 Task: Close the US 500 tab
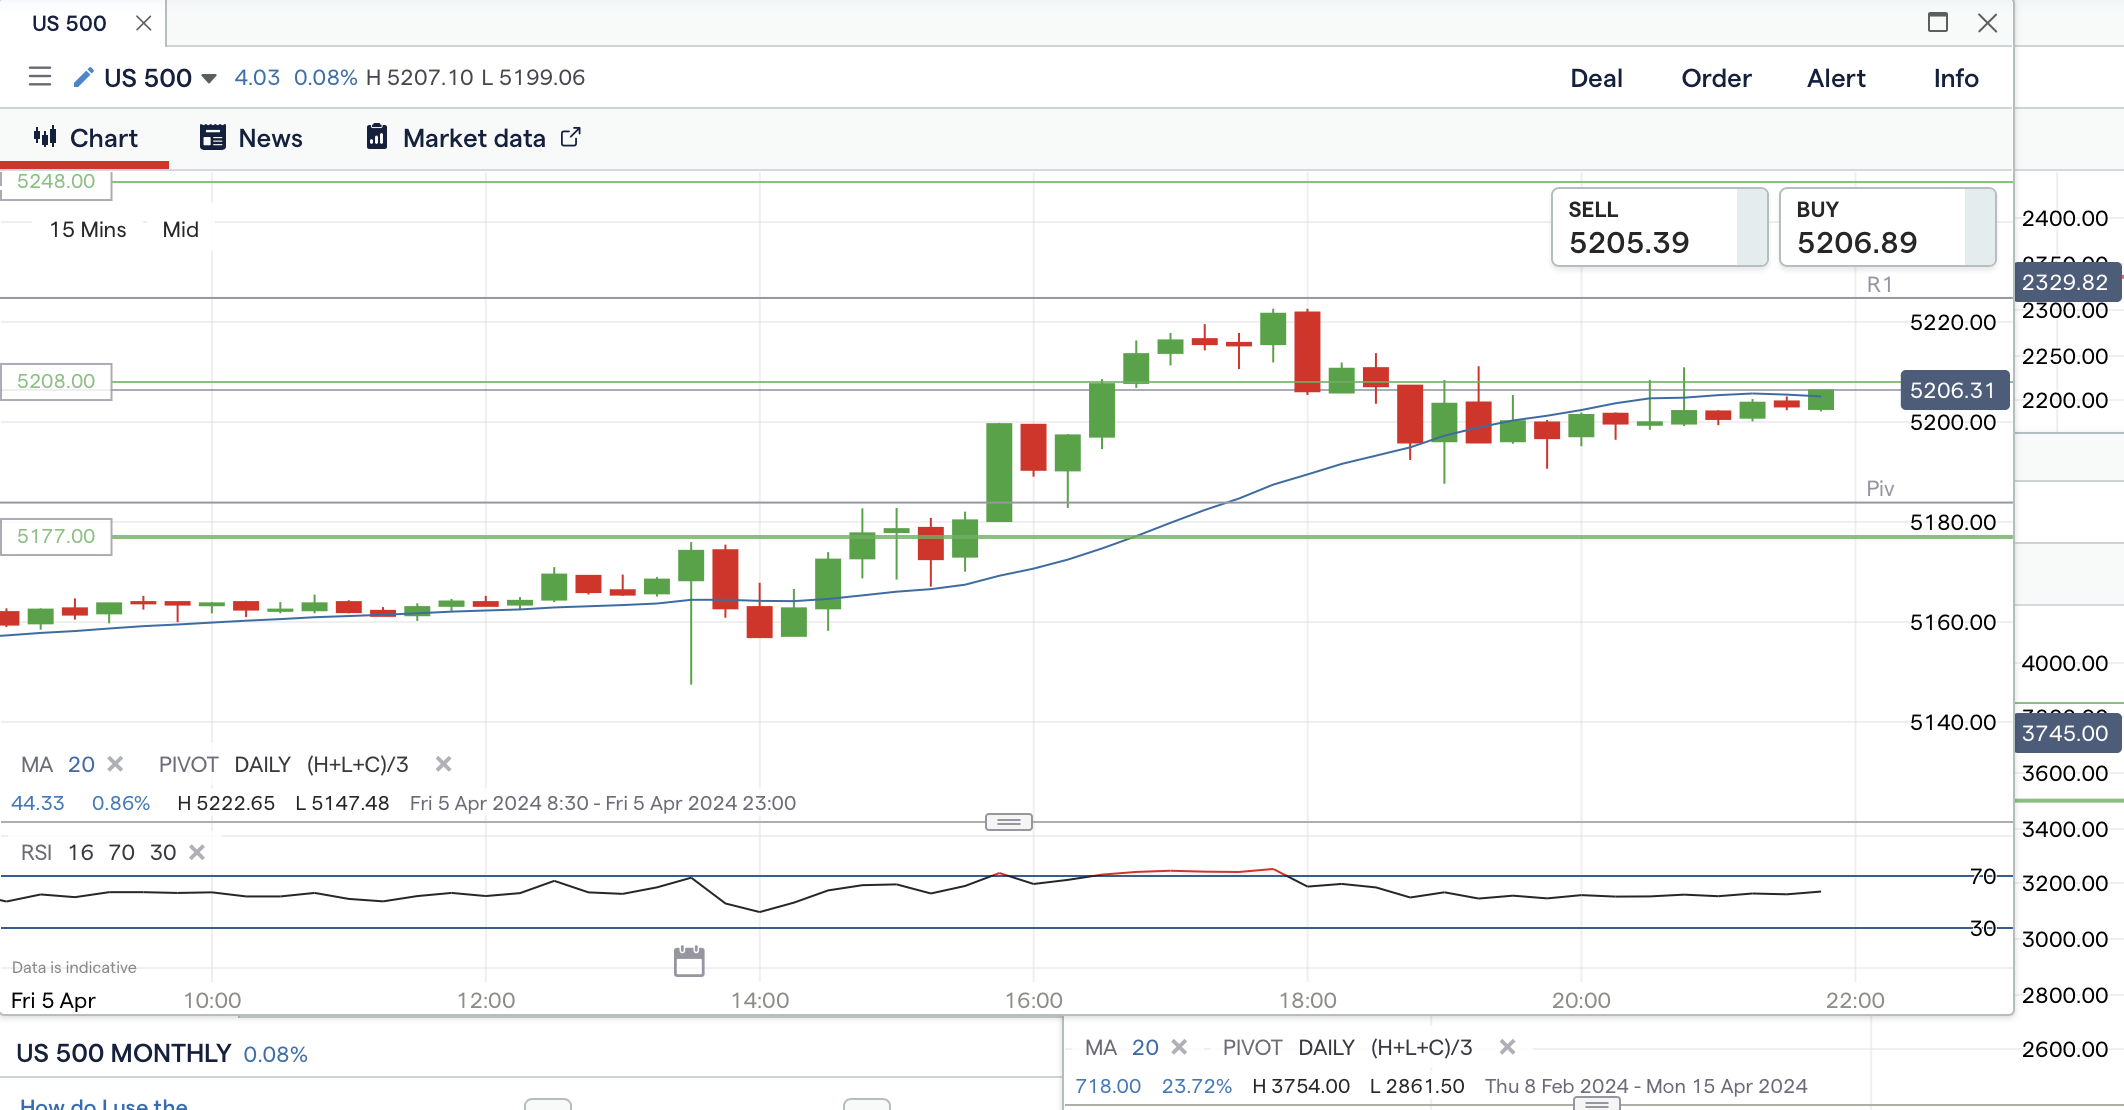(144, 23)
